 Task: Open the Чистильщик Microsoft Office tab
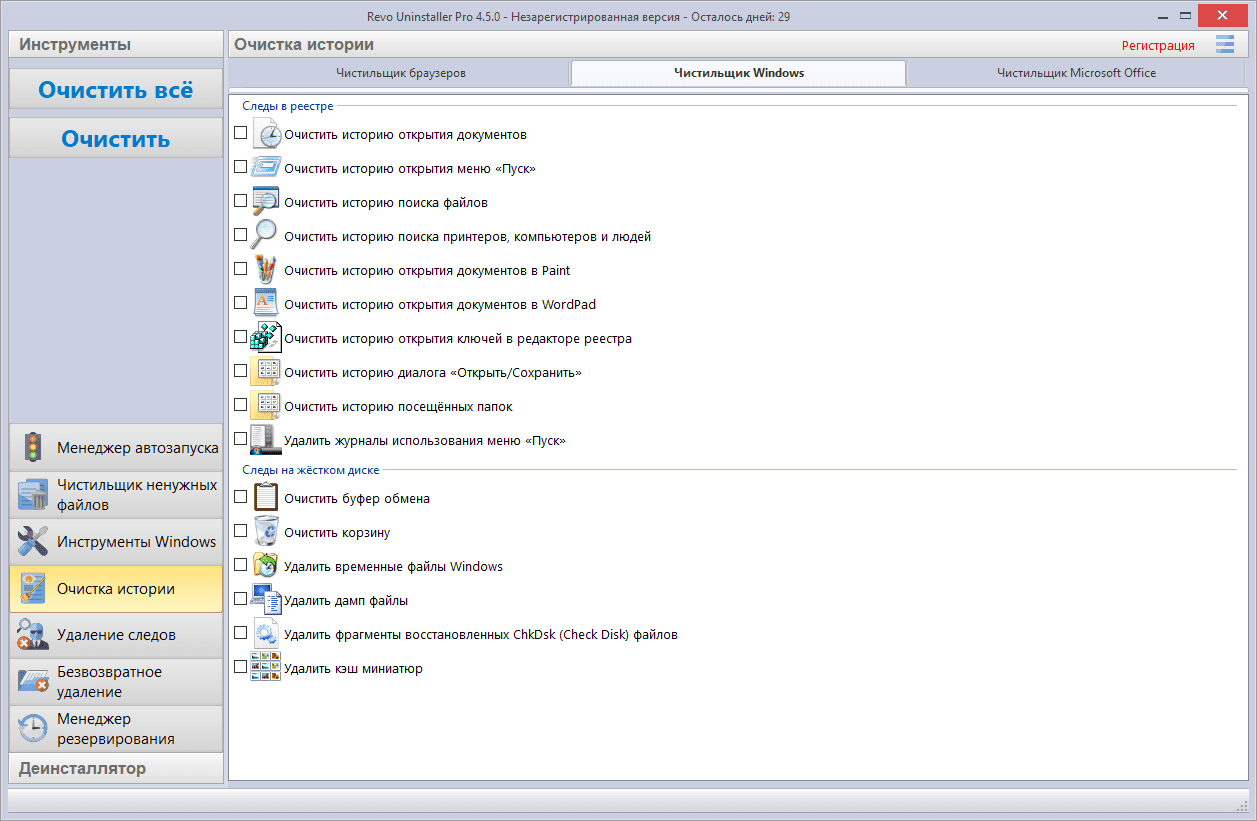1076,73
